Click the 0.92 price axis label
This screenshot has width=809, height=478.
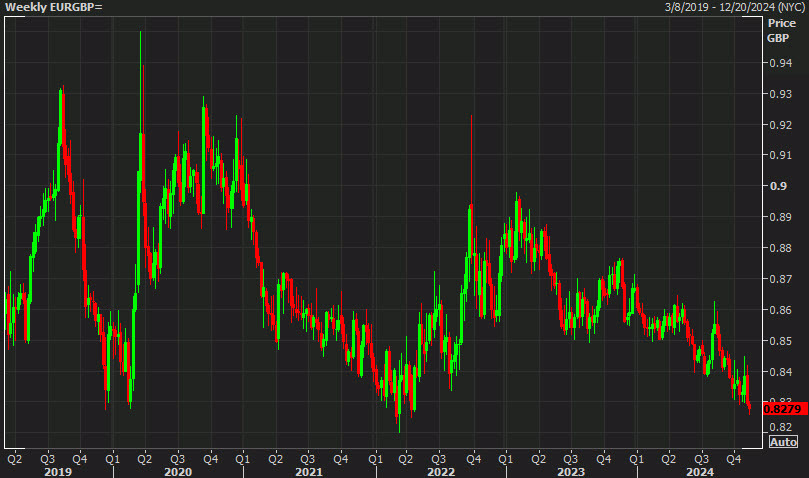[781, 125]
